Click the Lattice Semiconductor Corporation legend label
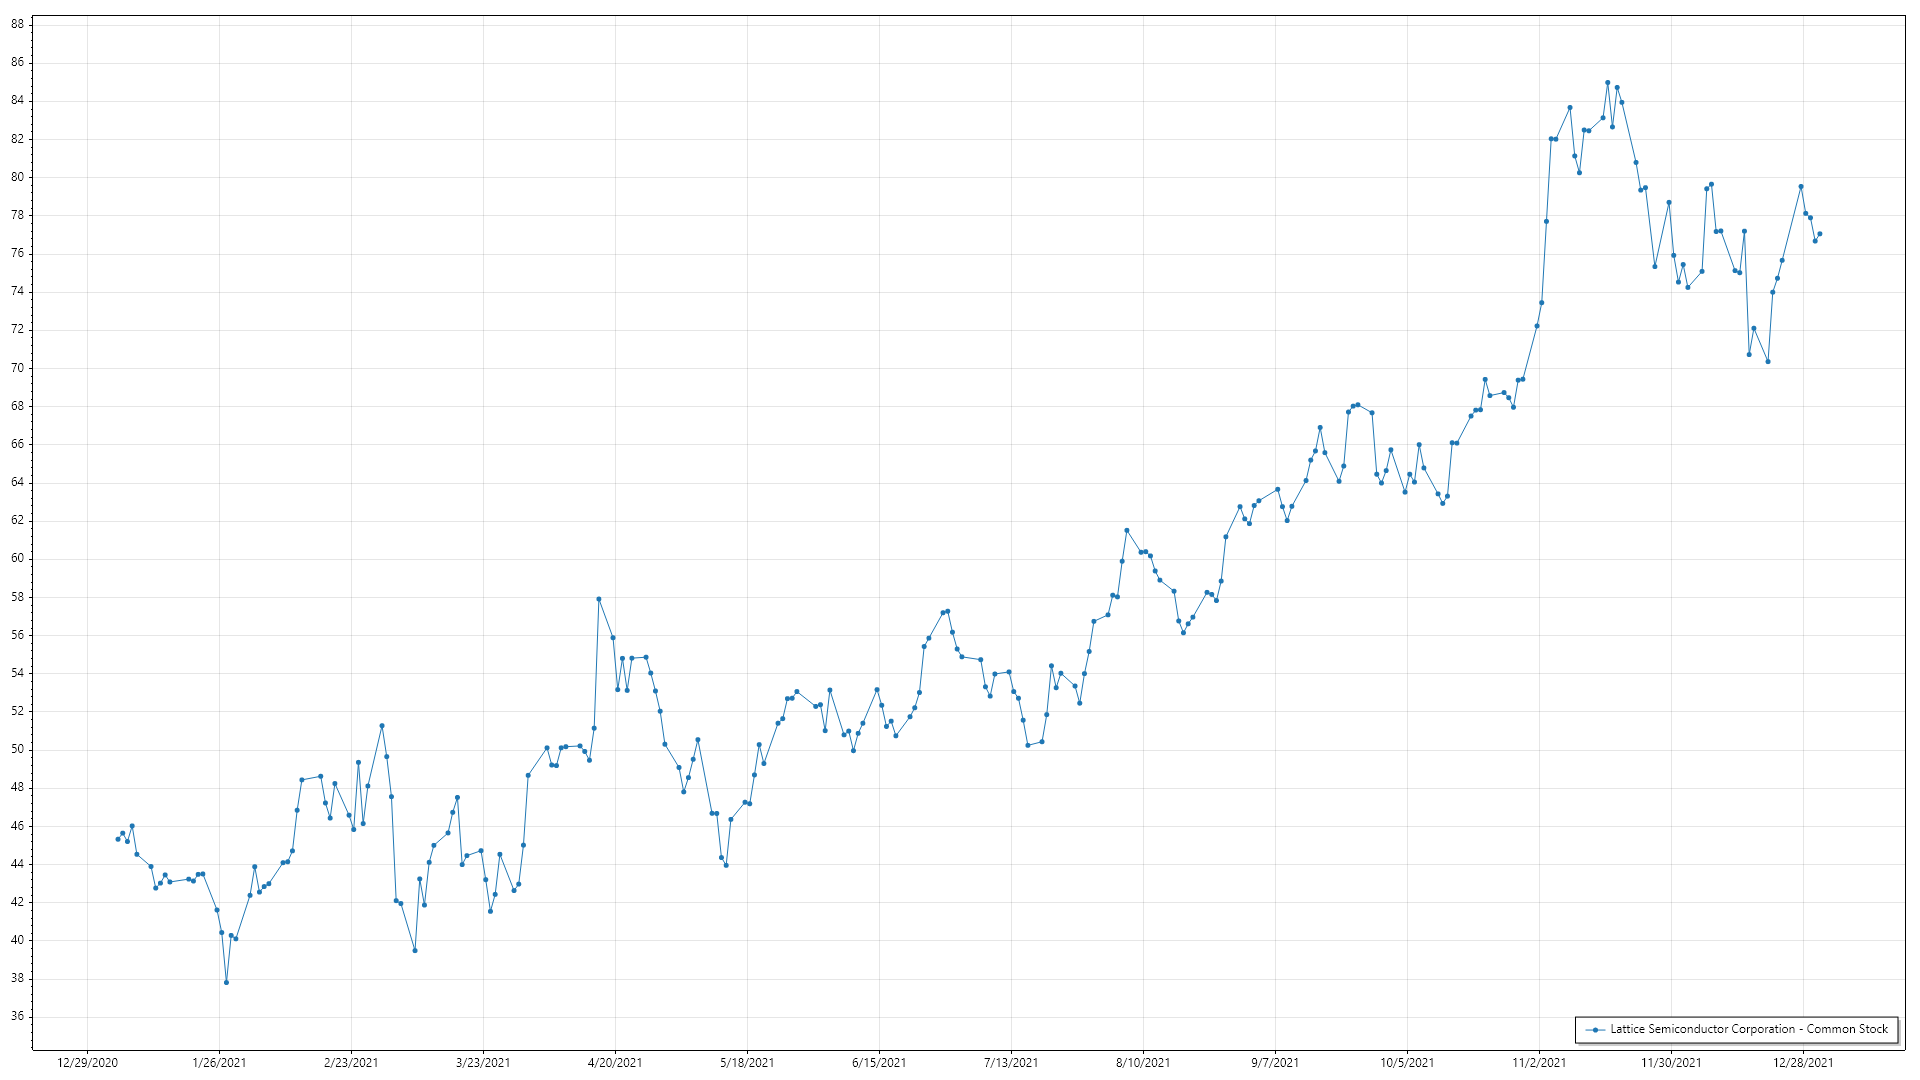This screenshot has width=1920, height=1080. point(1748,1029)
